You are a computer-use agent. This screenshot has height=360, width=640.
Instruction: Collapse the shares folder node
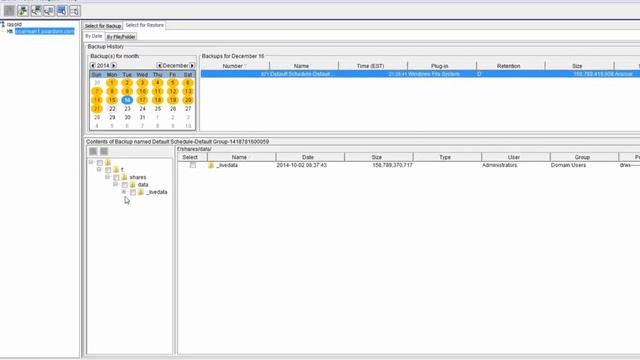pos(107,177)
